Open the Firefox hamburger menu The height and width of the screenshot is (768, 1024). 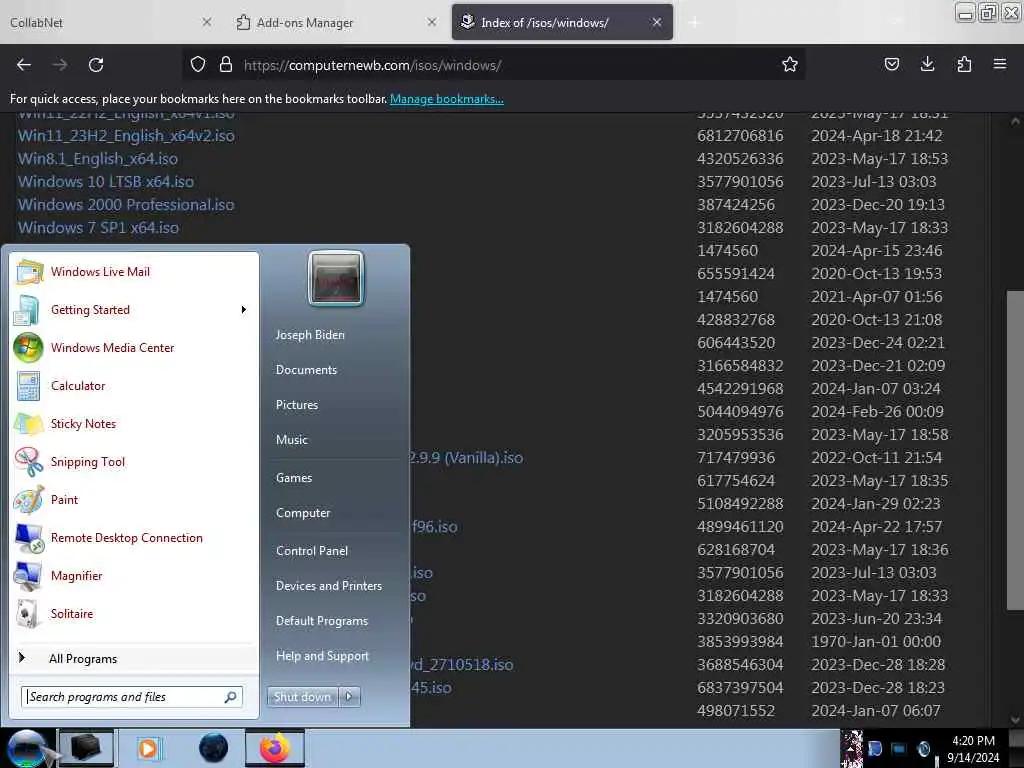tap(1000, 64)
